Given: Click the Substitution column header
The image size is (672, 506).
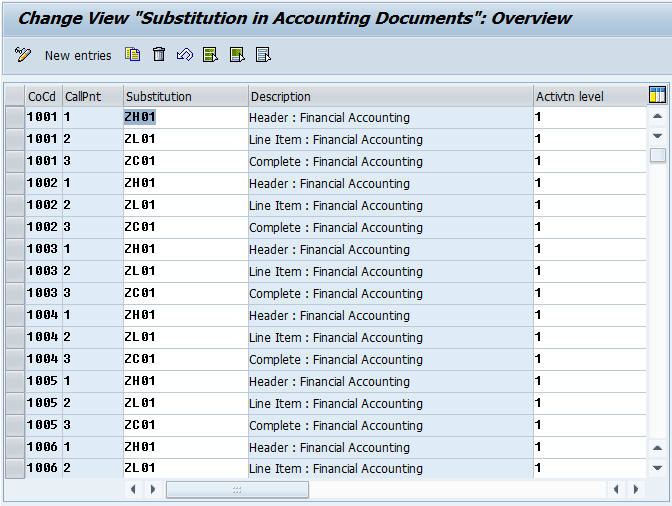Looking at the screenshot, I should (186, 96).
